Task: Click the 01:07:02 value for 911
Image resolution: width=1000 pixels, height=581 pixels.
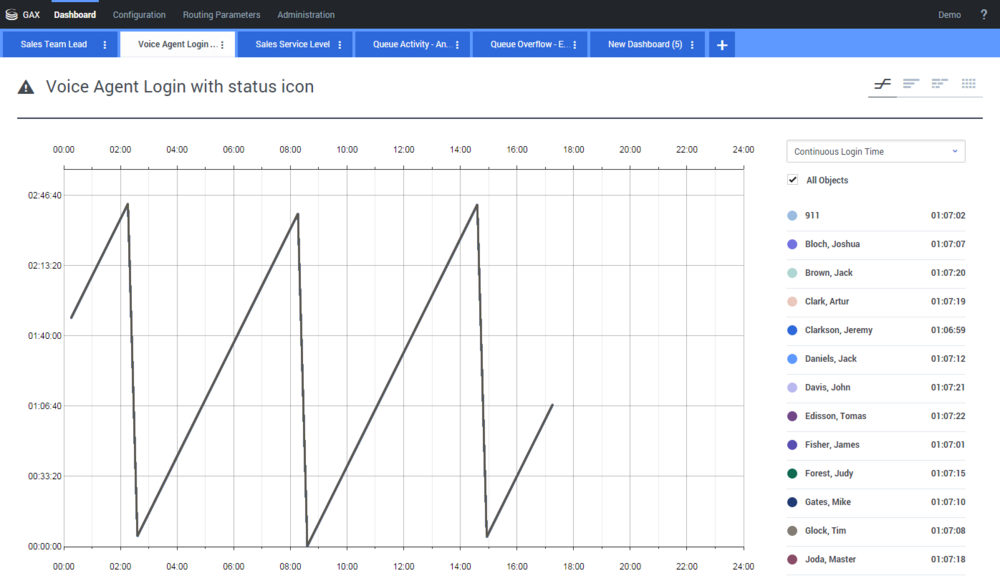Action: pos(948,216)
